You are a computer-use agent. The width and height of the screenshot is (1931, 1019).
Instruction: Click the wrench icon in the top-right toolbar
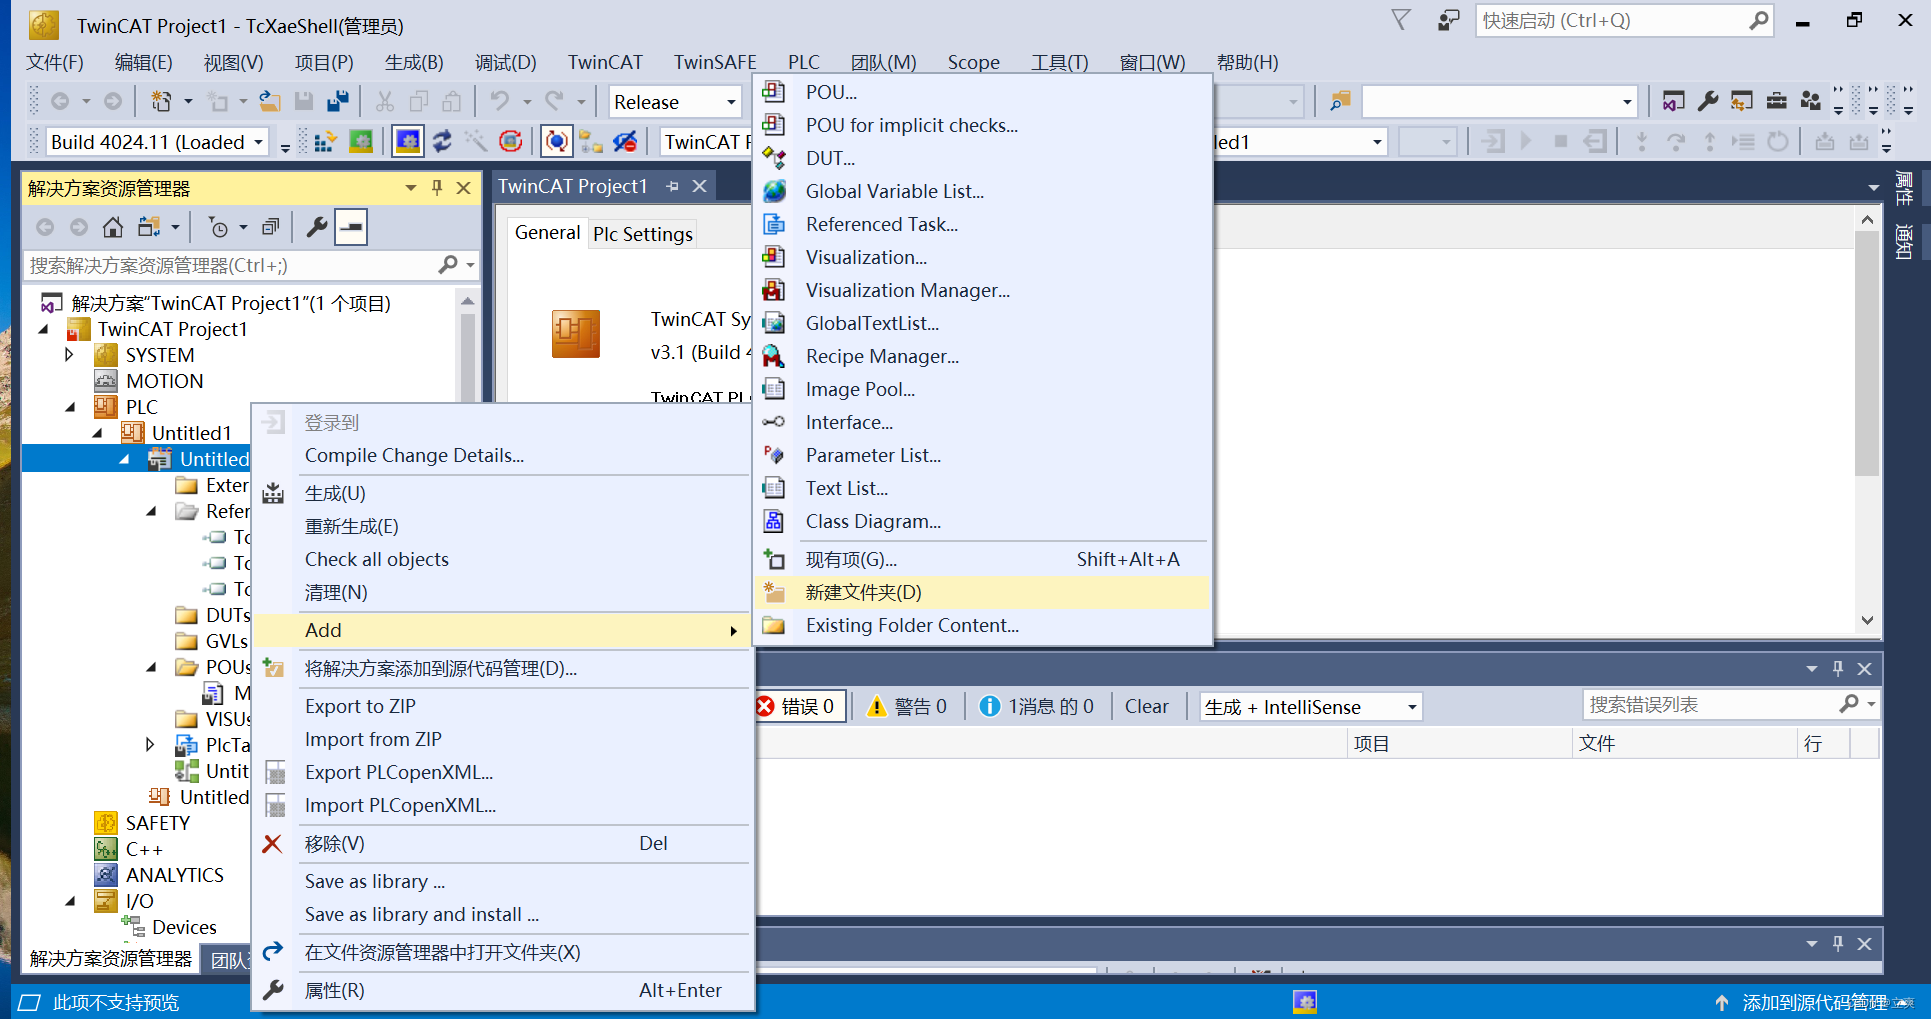(x=1708, y=101)
